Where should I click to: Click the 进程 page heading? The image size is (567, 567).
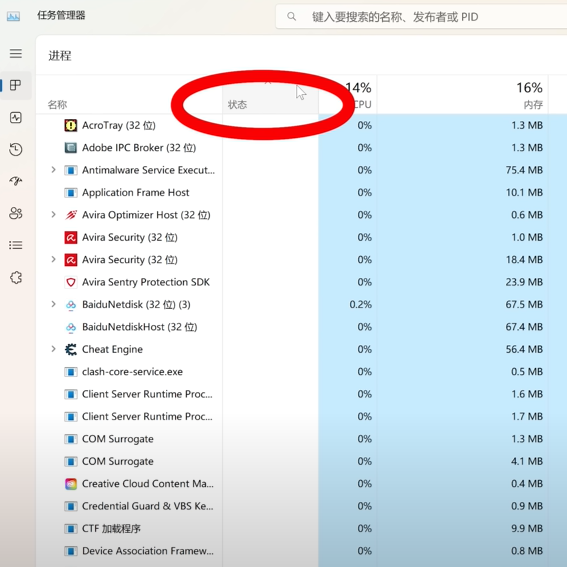pos(60,56)
